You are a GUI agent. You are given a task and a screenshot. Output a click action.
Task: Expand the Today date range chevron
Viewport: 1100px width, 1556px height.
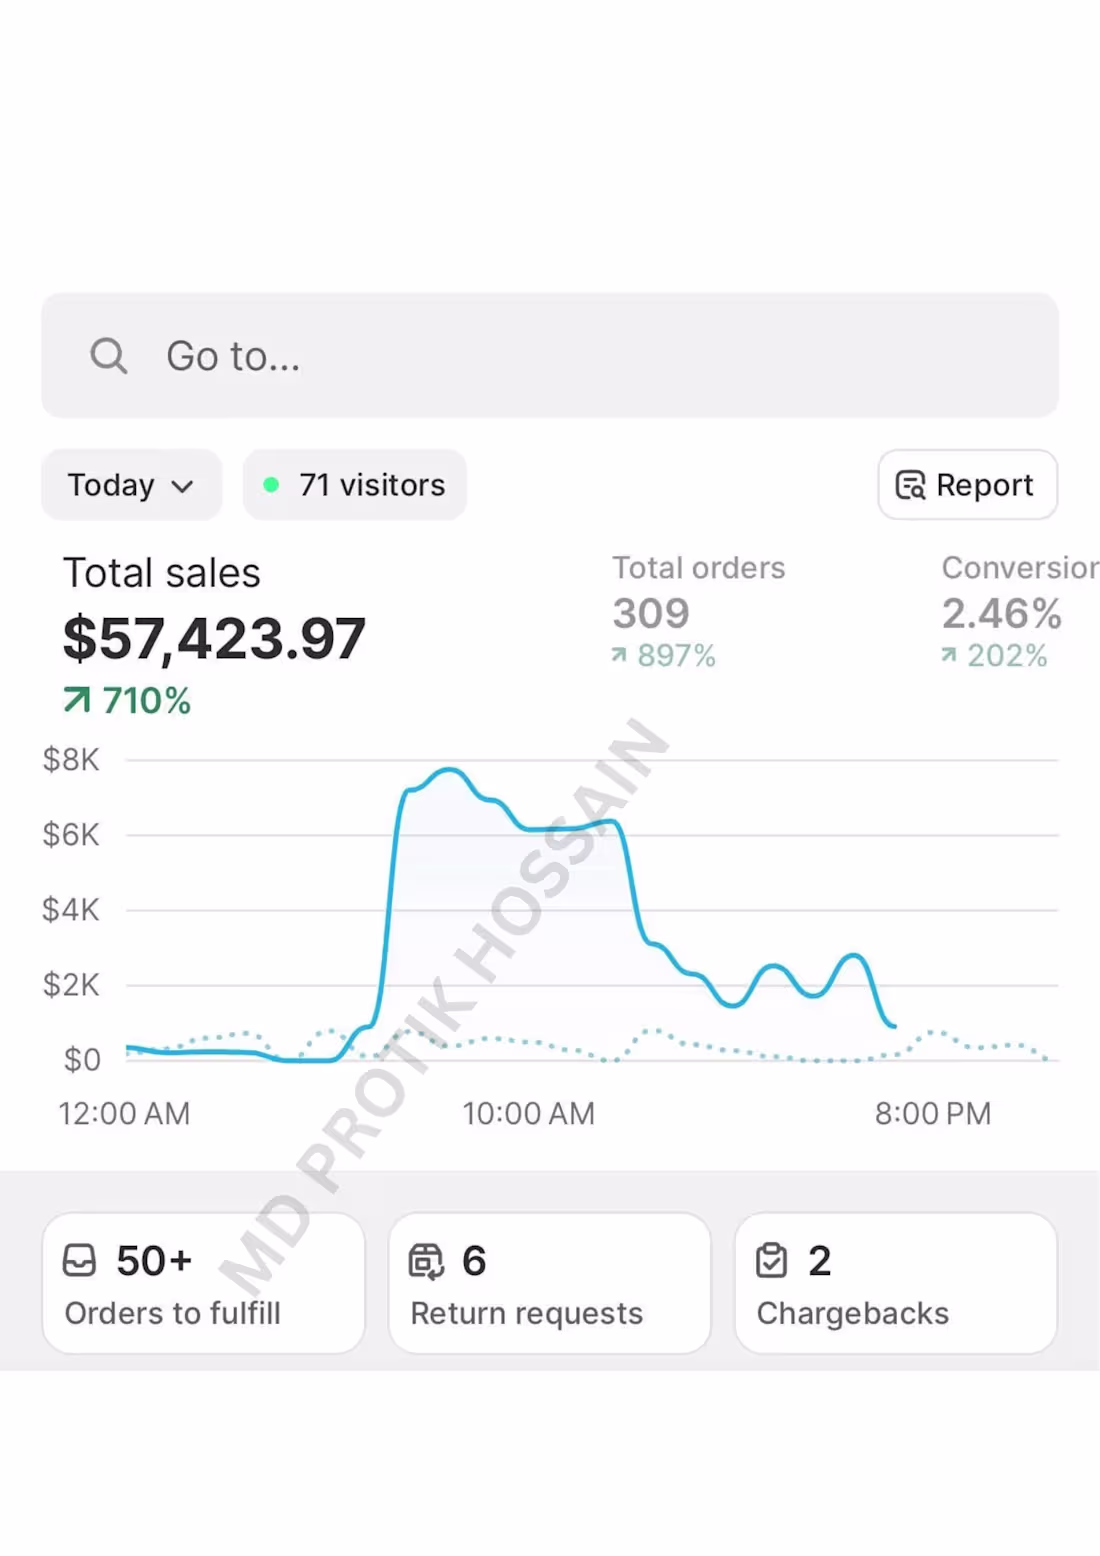coord(182,486)
